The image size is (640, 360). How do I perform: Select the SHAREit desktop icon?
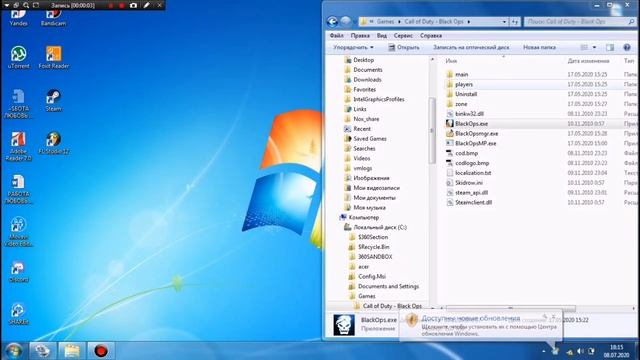click(18, 314)
